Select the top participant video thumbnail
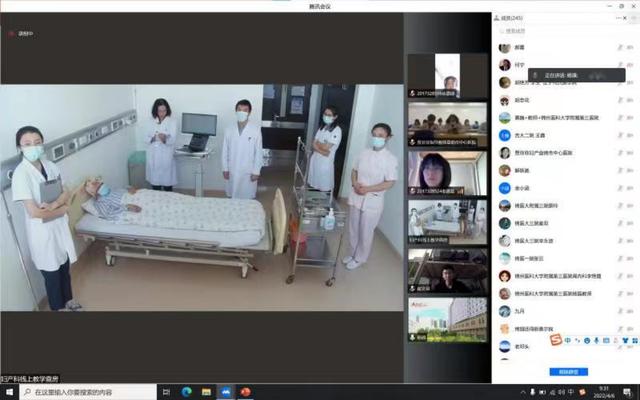Image resolution: width=640 pixels, height=400 pixels. tap(447, 75)
